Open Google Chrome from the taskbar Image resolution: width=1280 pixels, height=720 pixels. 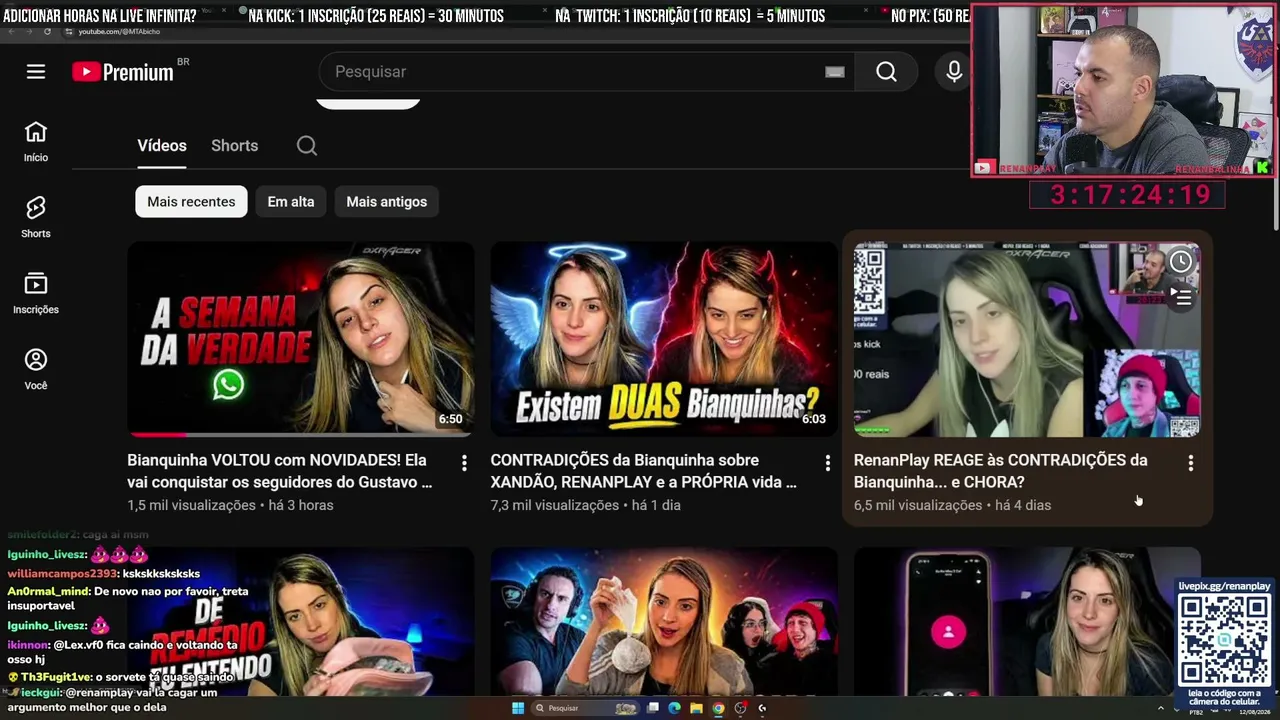(x=718, y=708)
